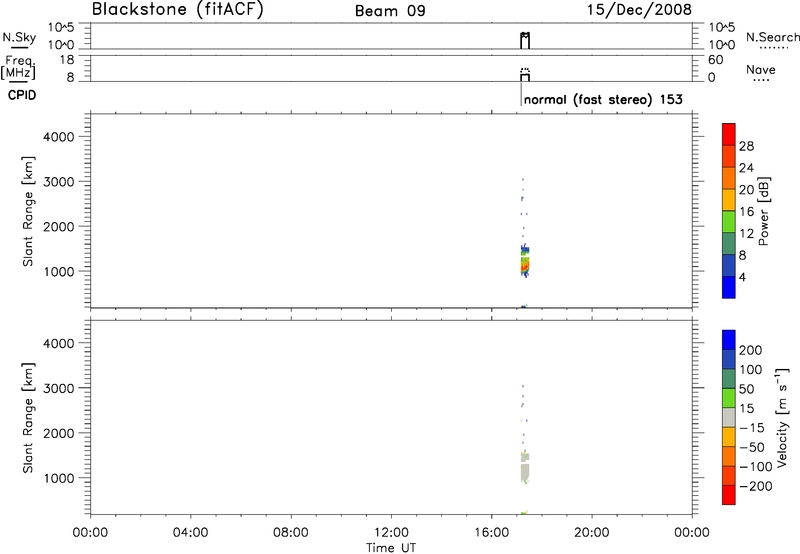Click the 'Power [dB]' colorbar title
This screenshot has height=554, width=800.
click(x=763, y=211)
